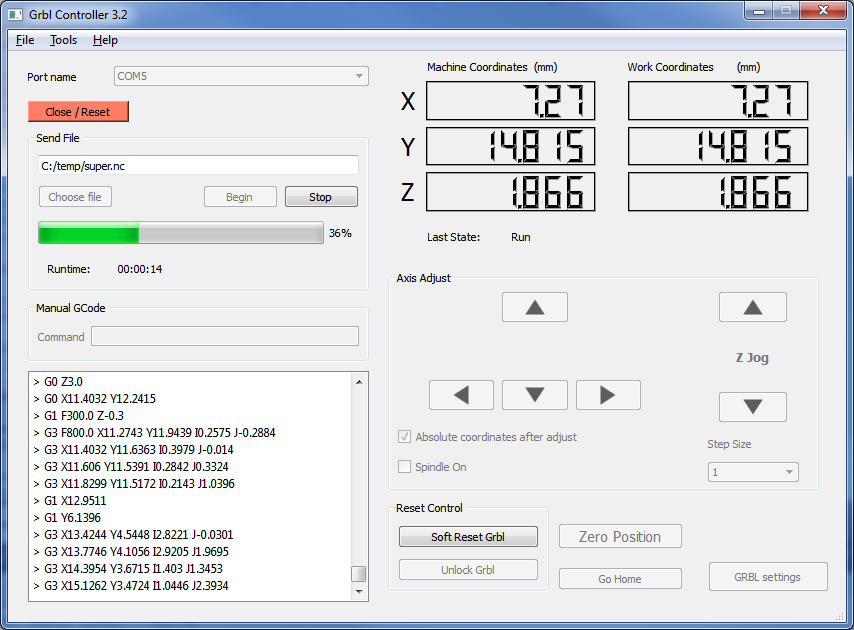Jog X axis right with right arrow
854x630 pixels.
click(x=608, y=395)
